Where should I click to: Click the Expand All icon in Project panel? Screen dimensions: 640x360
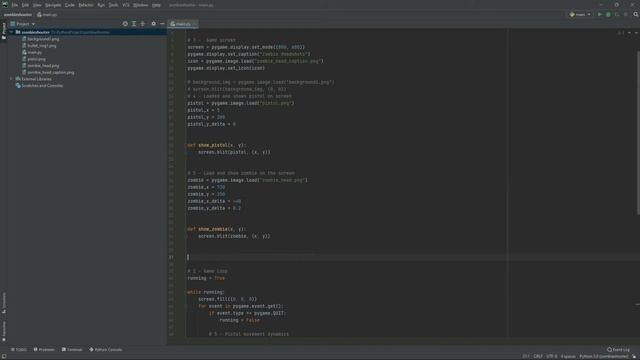tap(134, 24)
